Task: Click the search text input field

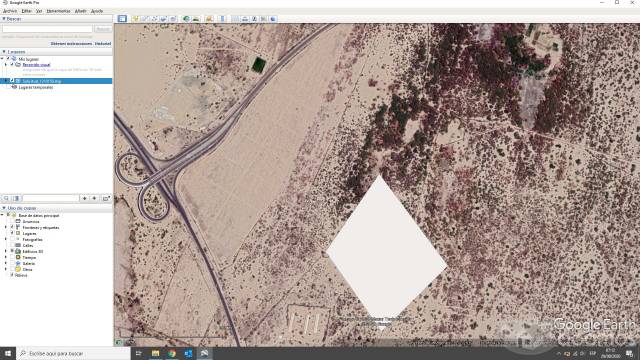Action: [47, 29]
